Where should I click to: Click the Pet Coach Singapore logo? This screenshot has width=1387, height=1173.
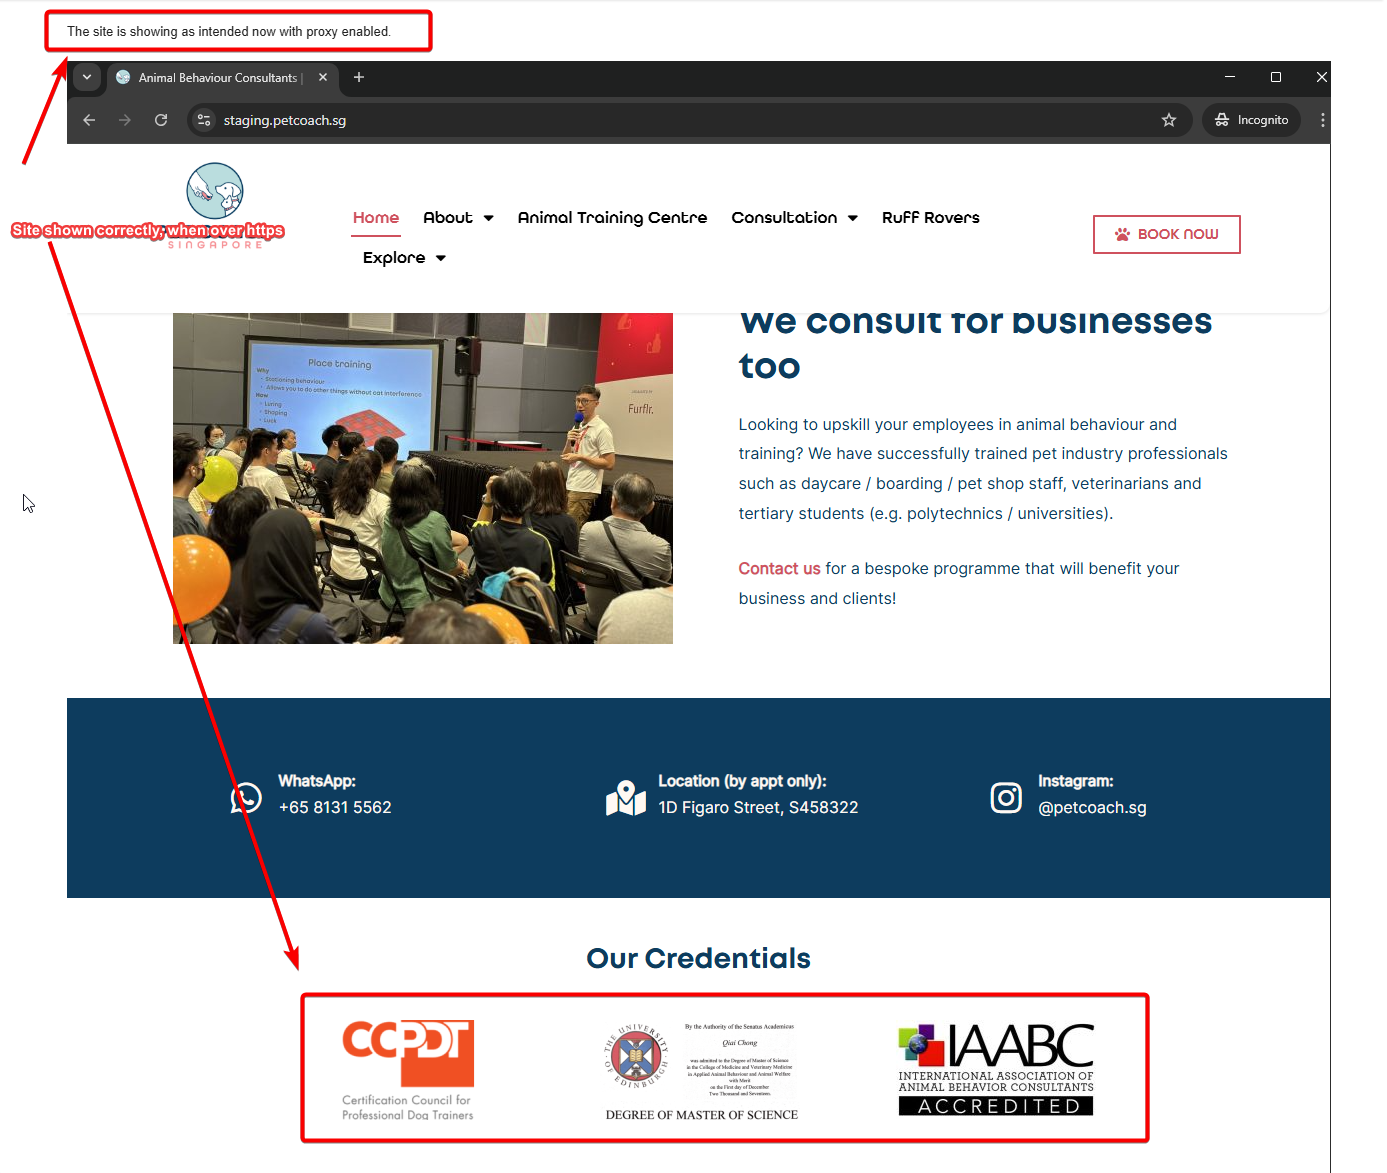click(215, 205)
